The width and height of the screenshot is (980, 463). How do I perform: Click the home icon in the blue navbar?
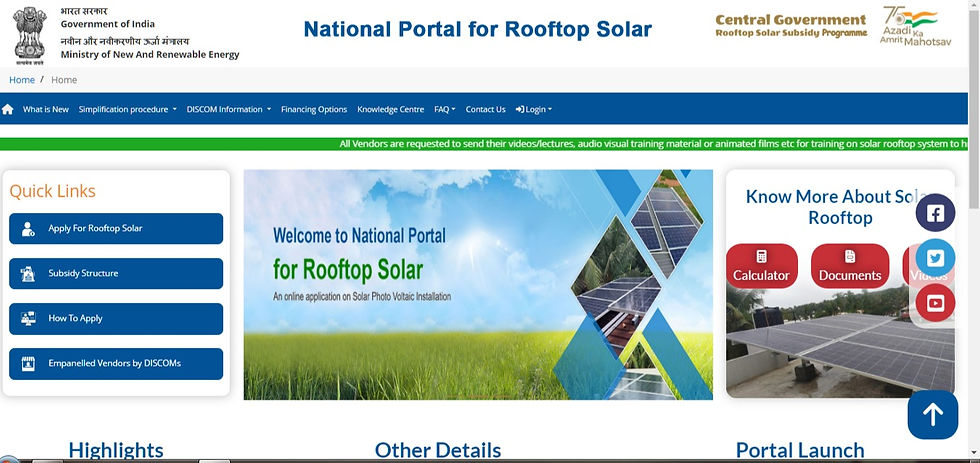8,109
